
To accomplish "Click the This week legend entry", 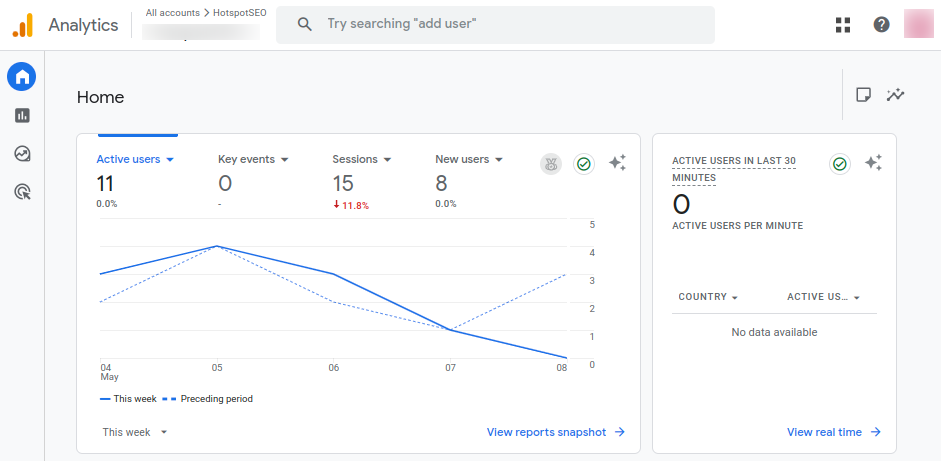I will tap(128, 399).
